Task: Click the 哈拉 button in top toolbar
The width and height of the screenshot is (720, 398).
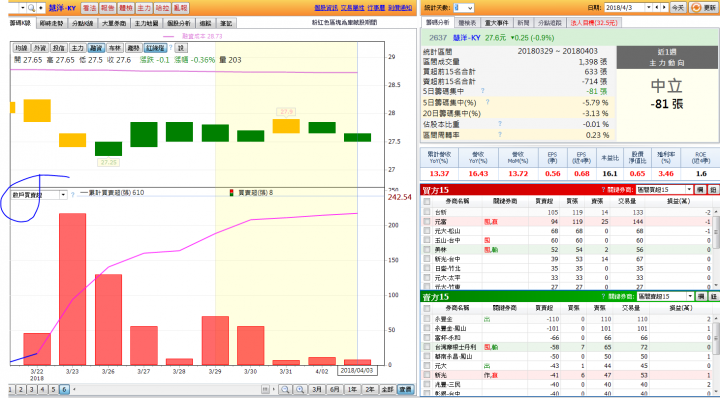Action: pyautogui.click(x=162, y=8)
